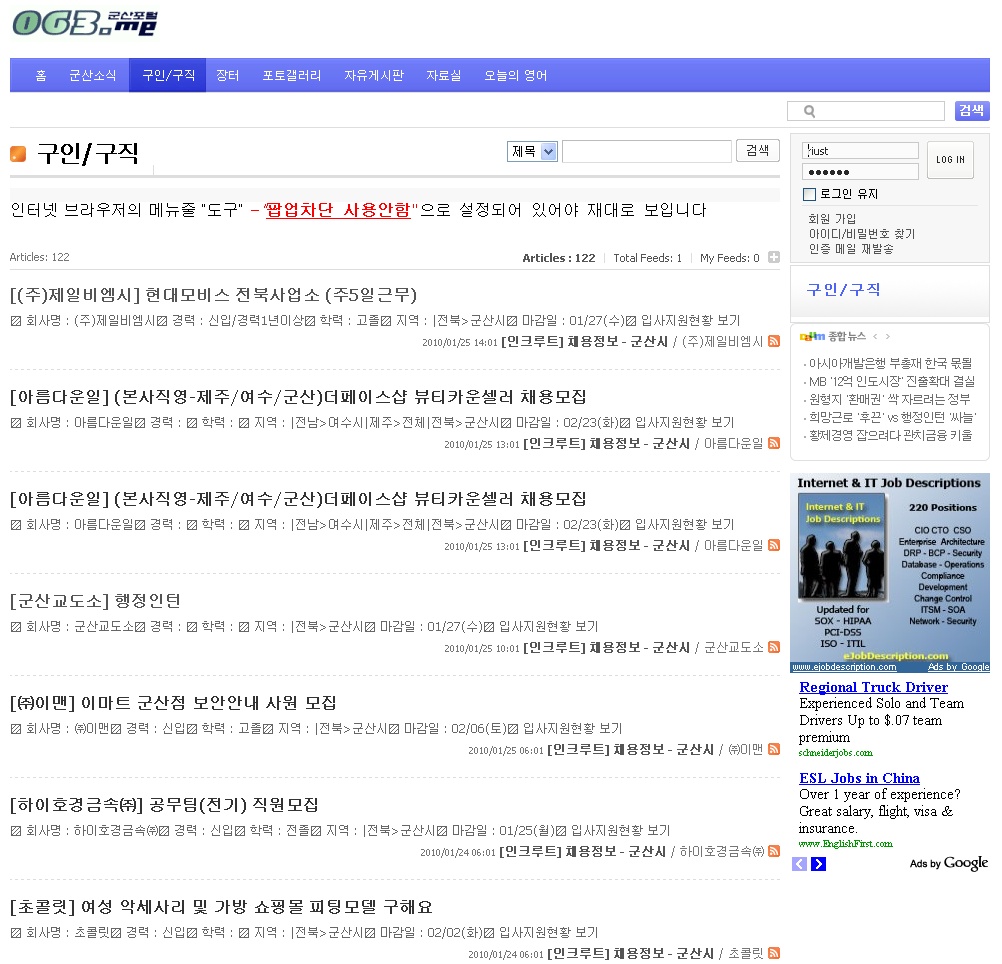Click the previous ads arrow button
1002x964 pixels.
tap(799, 864)
